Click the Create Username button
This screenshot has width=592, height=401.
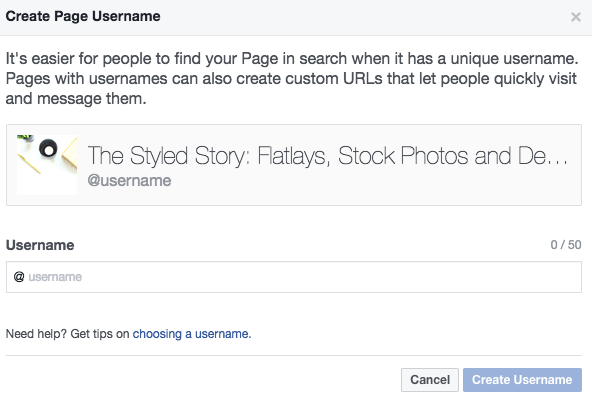pyautogui.click(x=522, y=379)
